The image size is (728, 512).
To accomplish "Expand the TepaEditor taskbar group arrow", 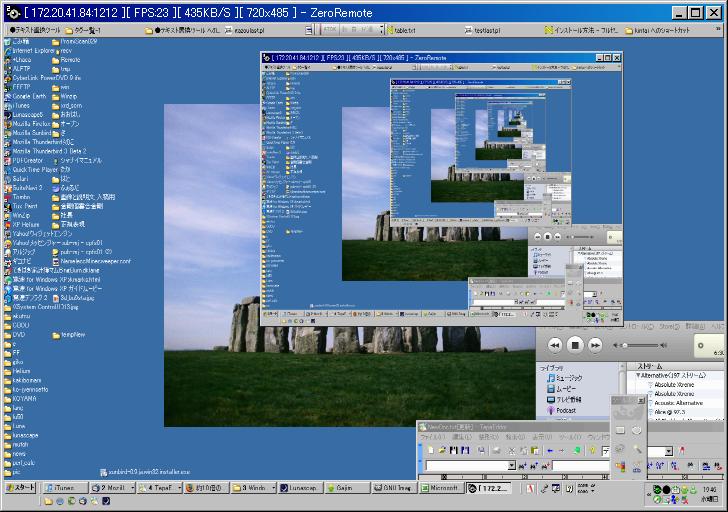I will coord(179,488).
